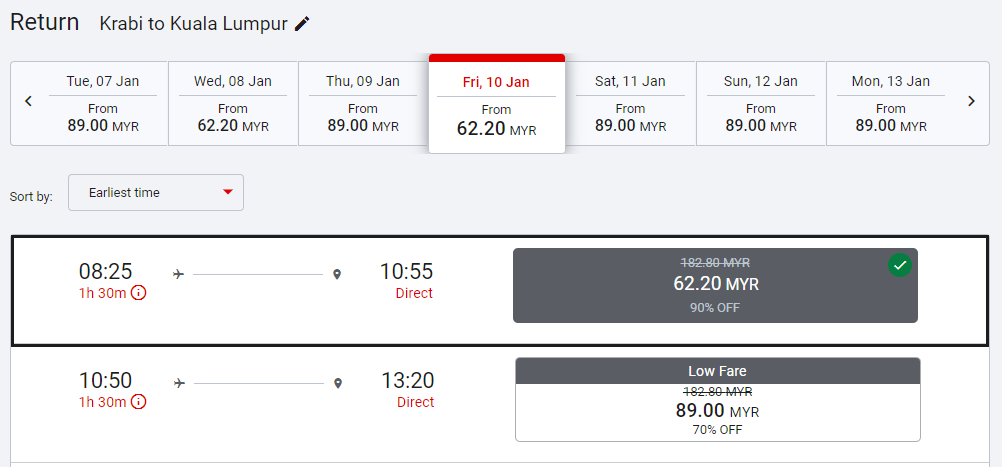Click the pencil edit icon beside route
The width and height of the screenshot is (1002, 467).
302,24
